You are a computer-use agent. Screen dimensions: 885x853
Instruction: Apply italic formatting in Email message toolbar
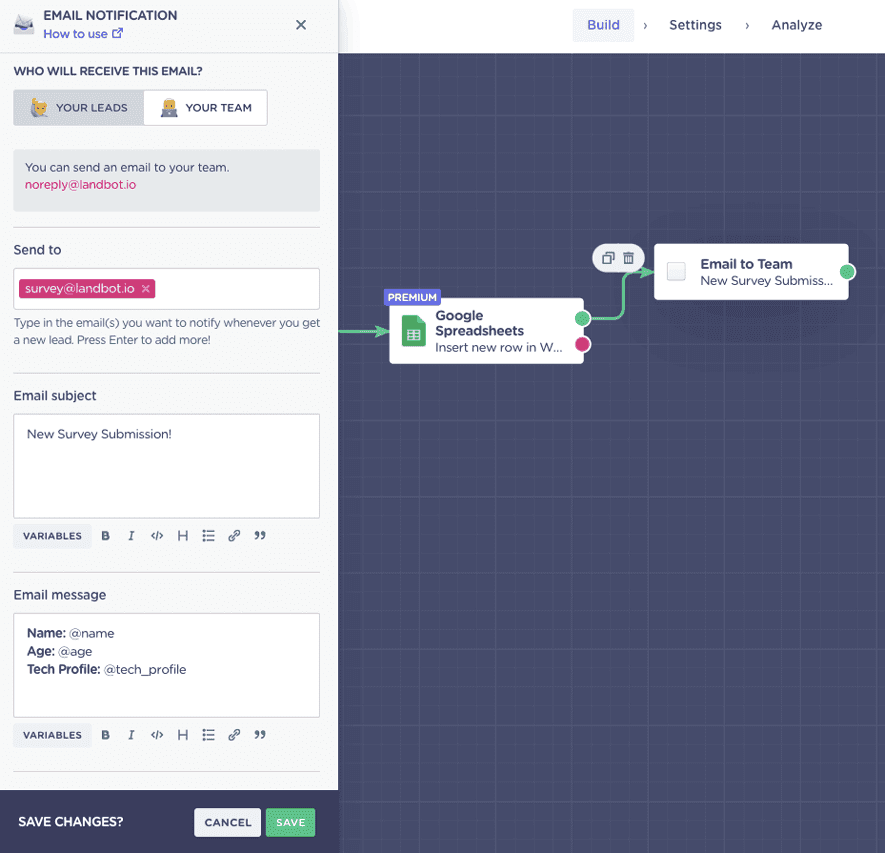click(x=131, y=735)
